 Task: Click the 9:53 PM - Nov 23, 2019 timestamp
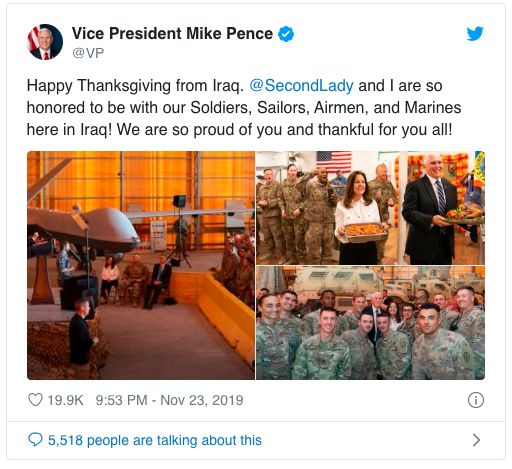pos(169,400)
